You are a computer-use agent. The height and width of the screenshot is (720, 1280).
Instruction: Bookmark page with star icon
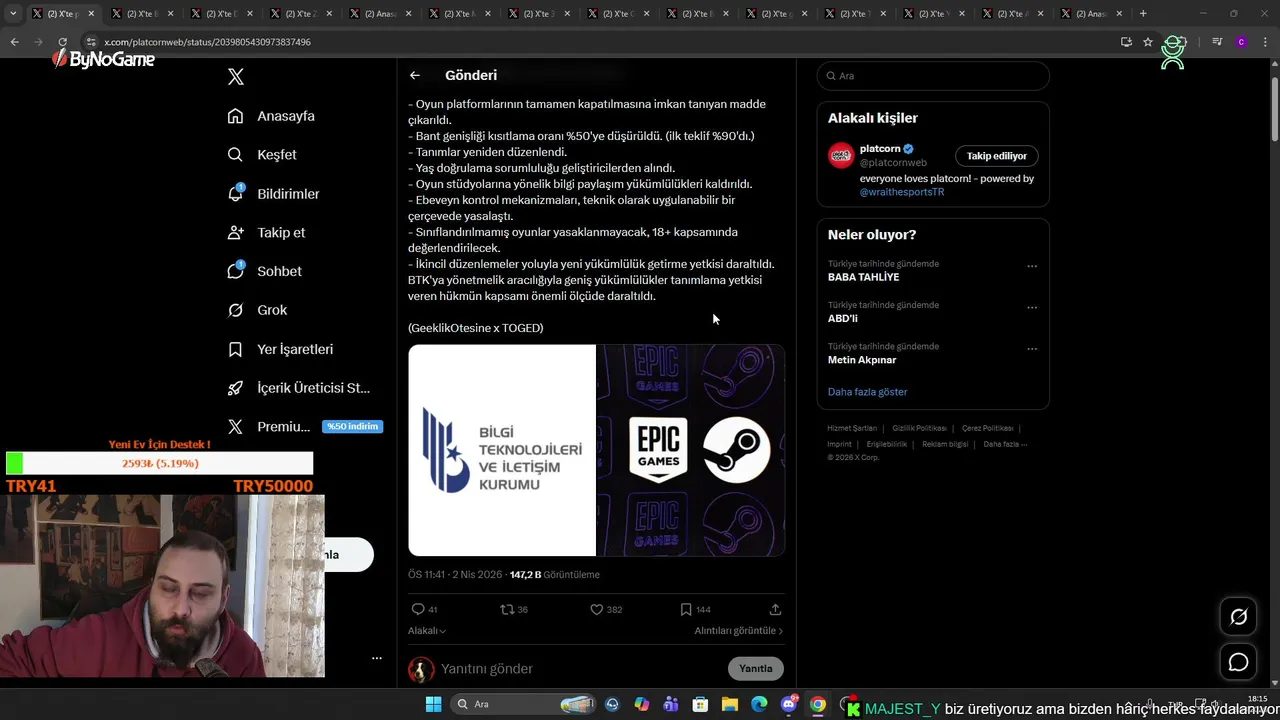(x=1148, y=42)
